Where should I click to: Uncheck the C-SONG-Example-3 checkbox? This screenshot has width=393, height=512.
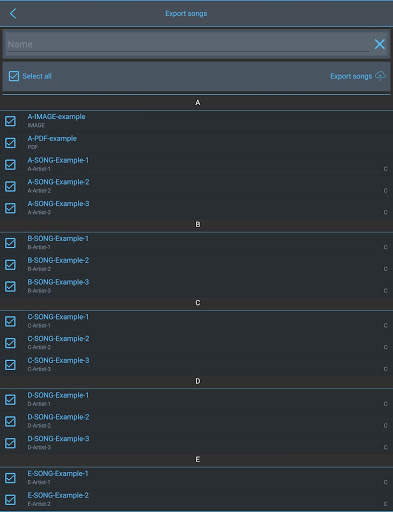pyautogui.click(x=10, y=365)
